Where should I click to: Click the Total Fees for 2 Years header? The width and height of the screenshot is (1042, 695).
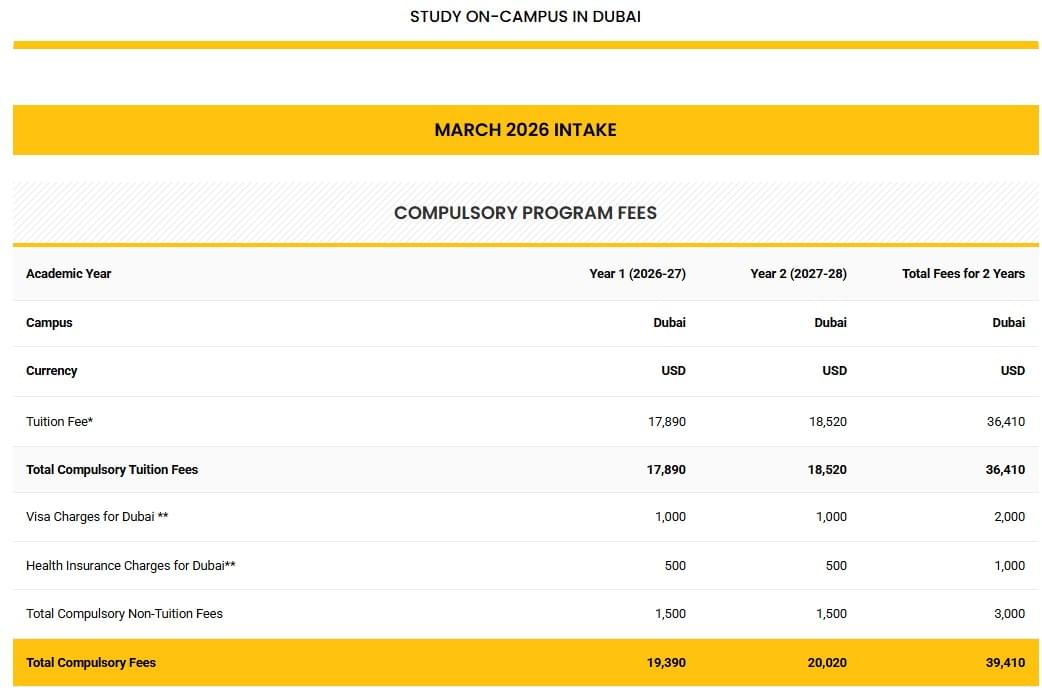[963, 274]
